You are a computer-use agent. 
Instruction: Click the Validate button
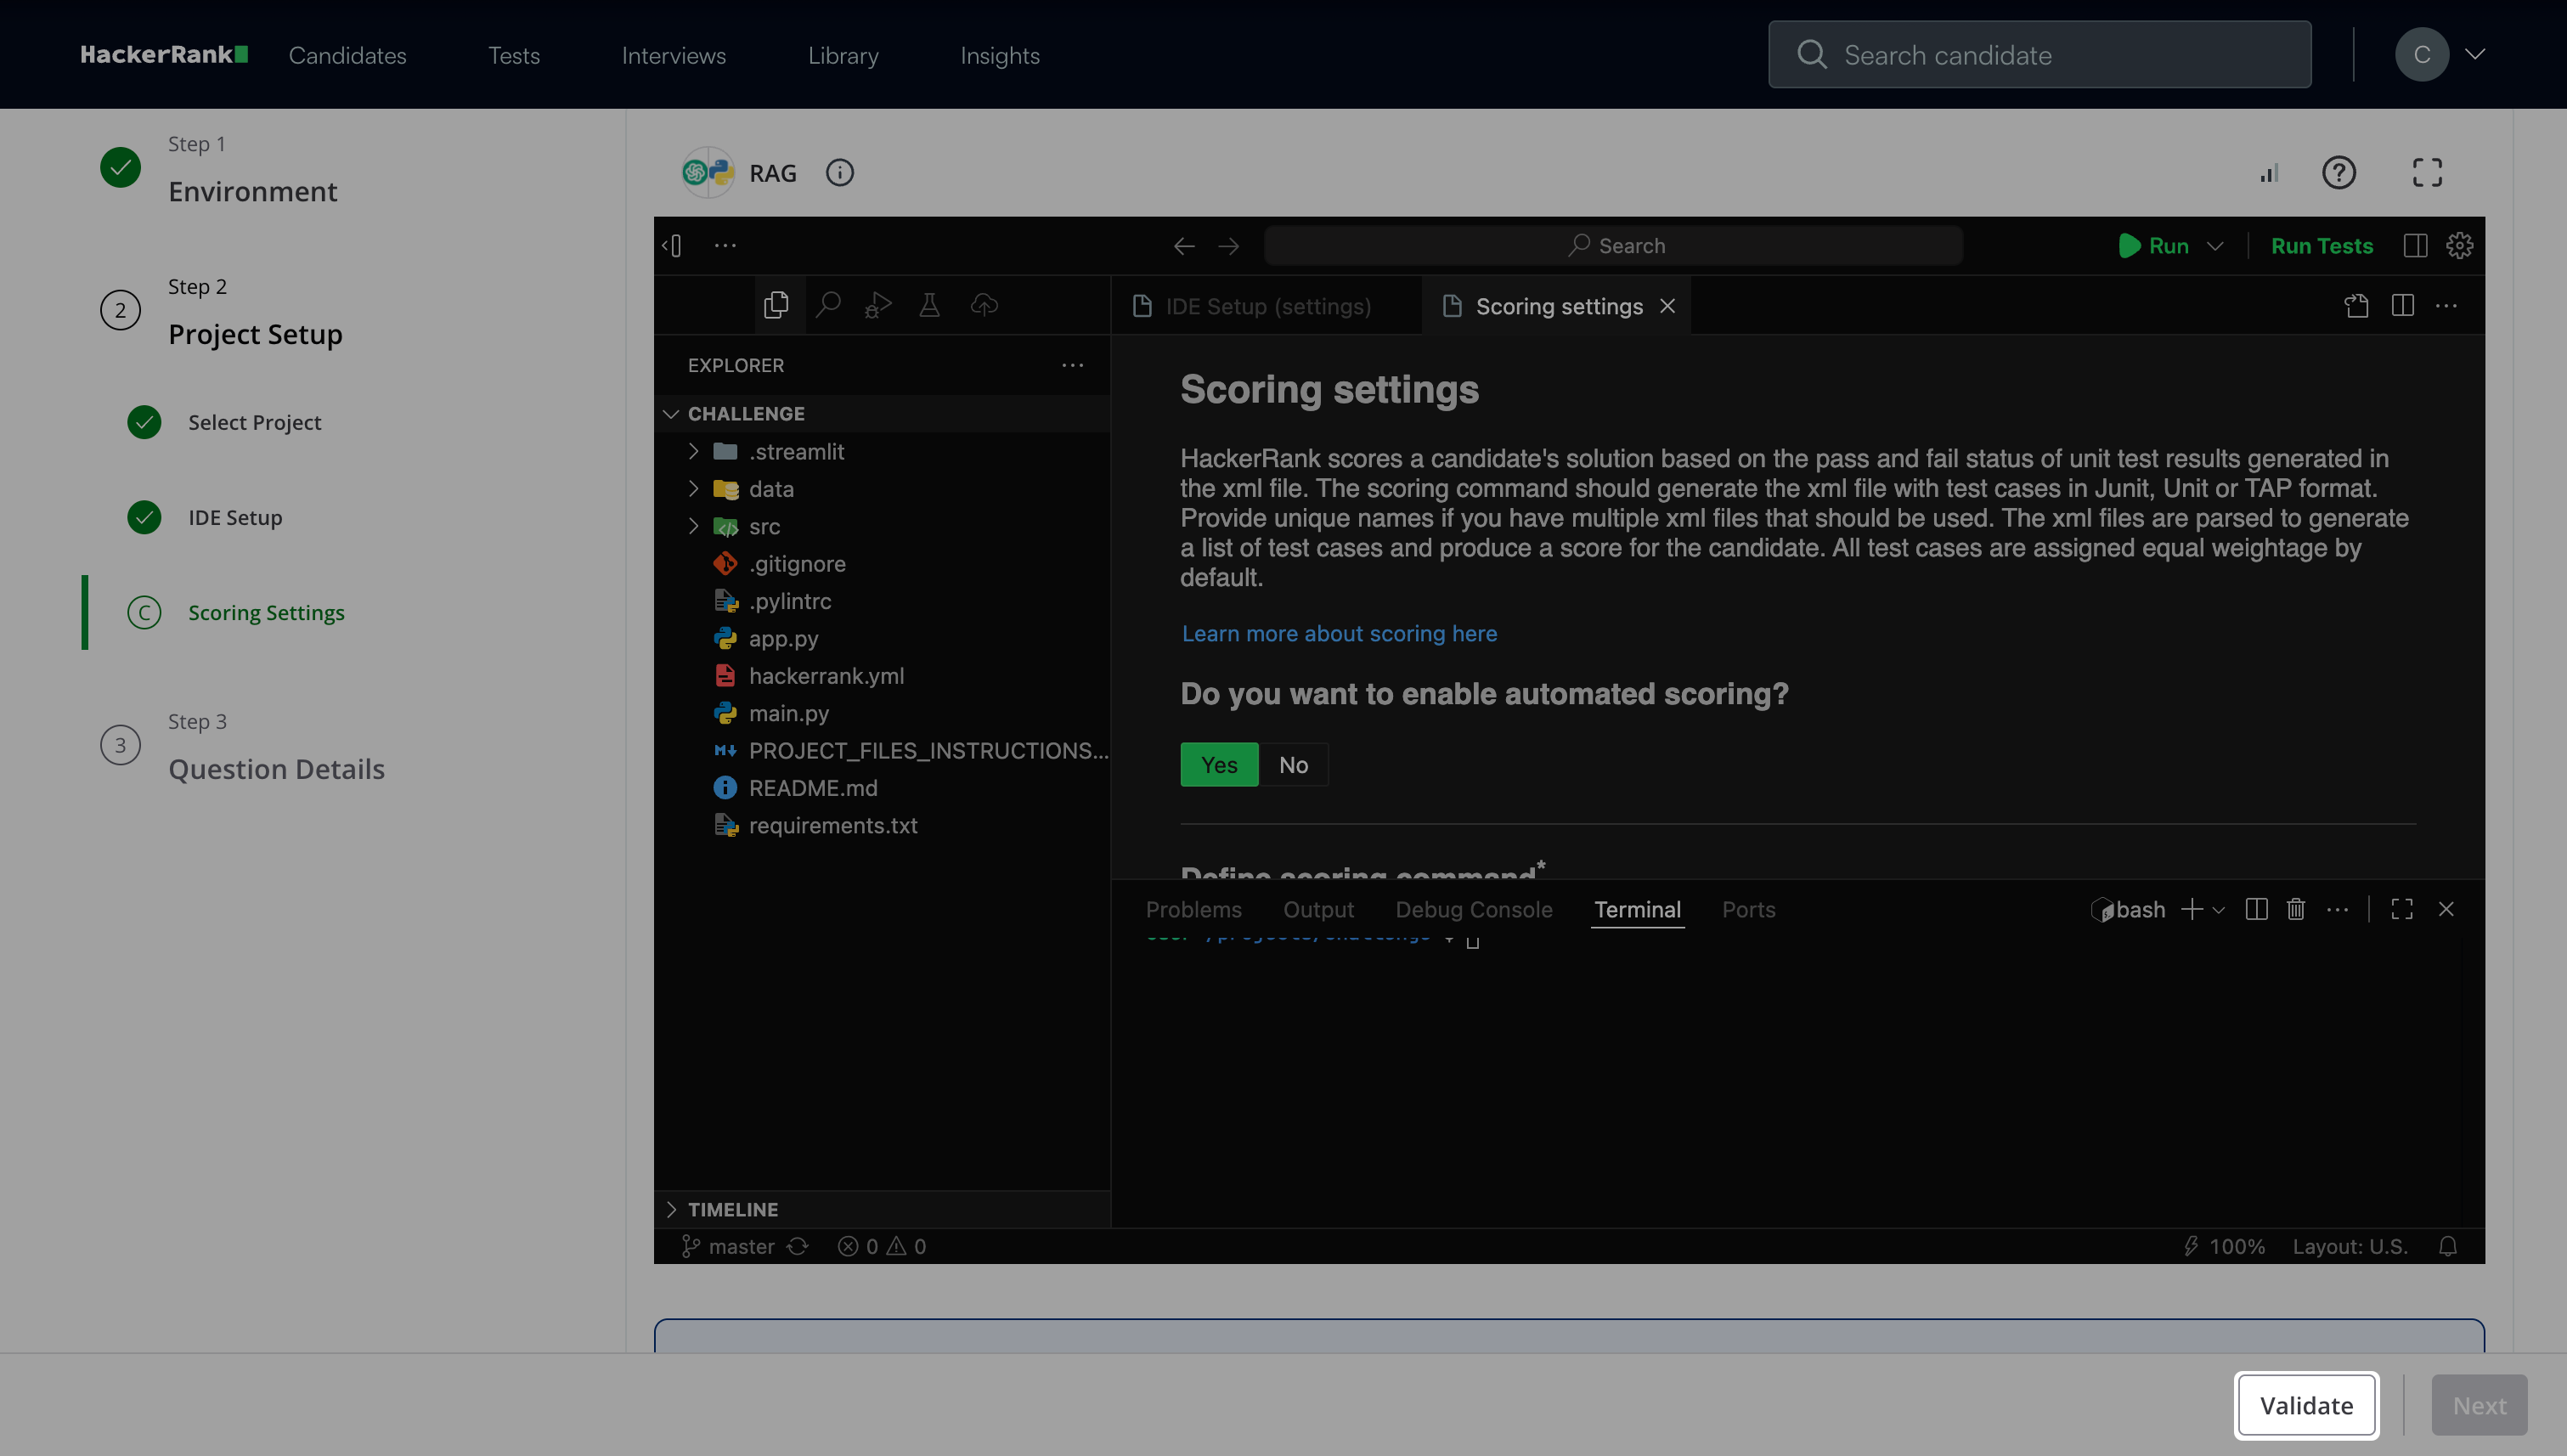2306,1405
